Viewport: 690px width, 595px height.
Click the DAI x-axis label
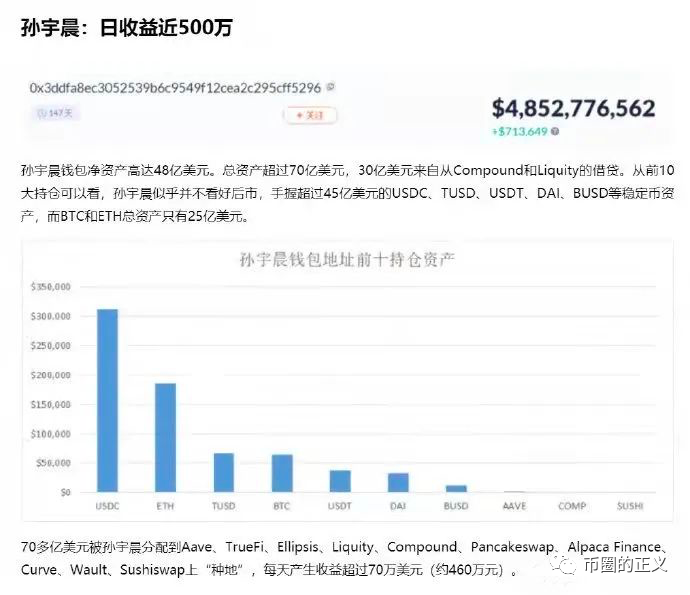(398, 506)
